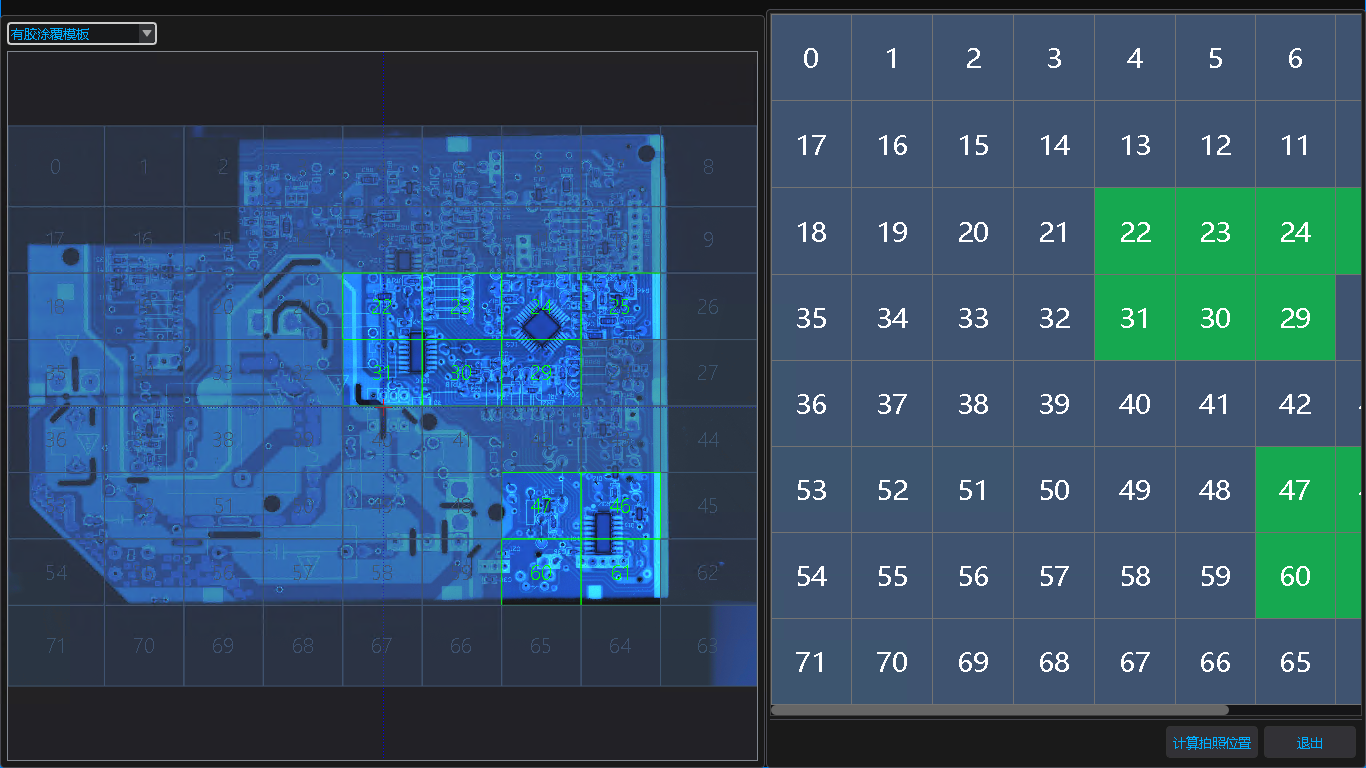The image size is (1366, 768).
Task: Select cell 53 in the number grid
Action: tap(811, 490)
